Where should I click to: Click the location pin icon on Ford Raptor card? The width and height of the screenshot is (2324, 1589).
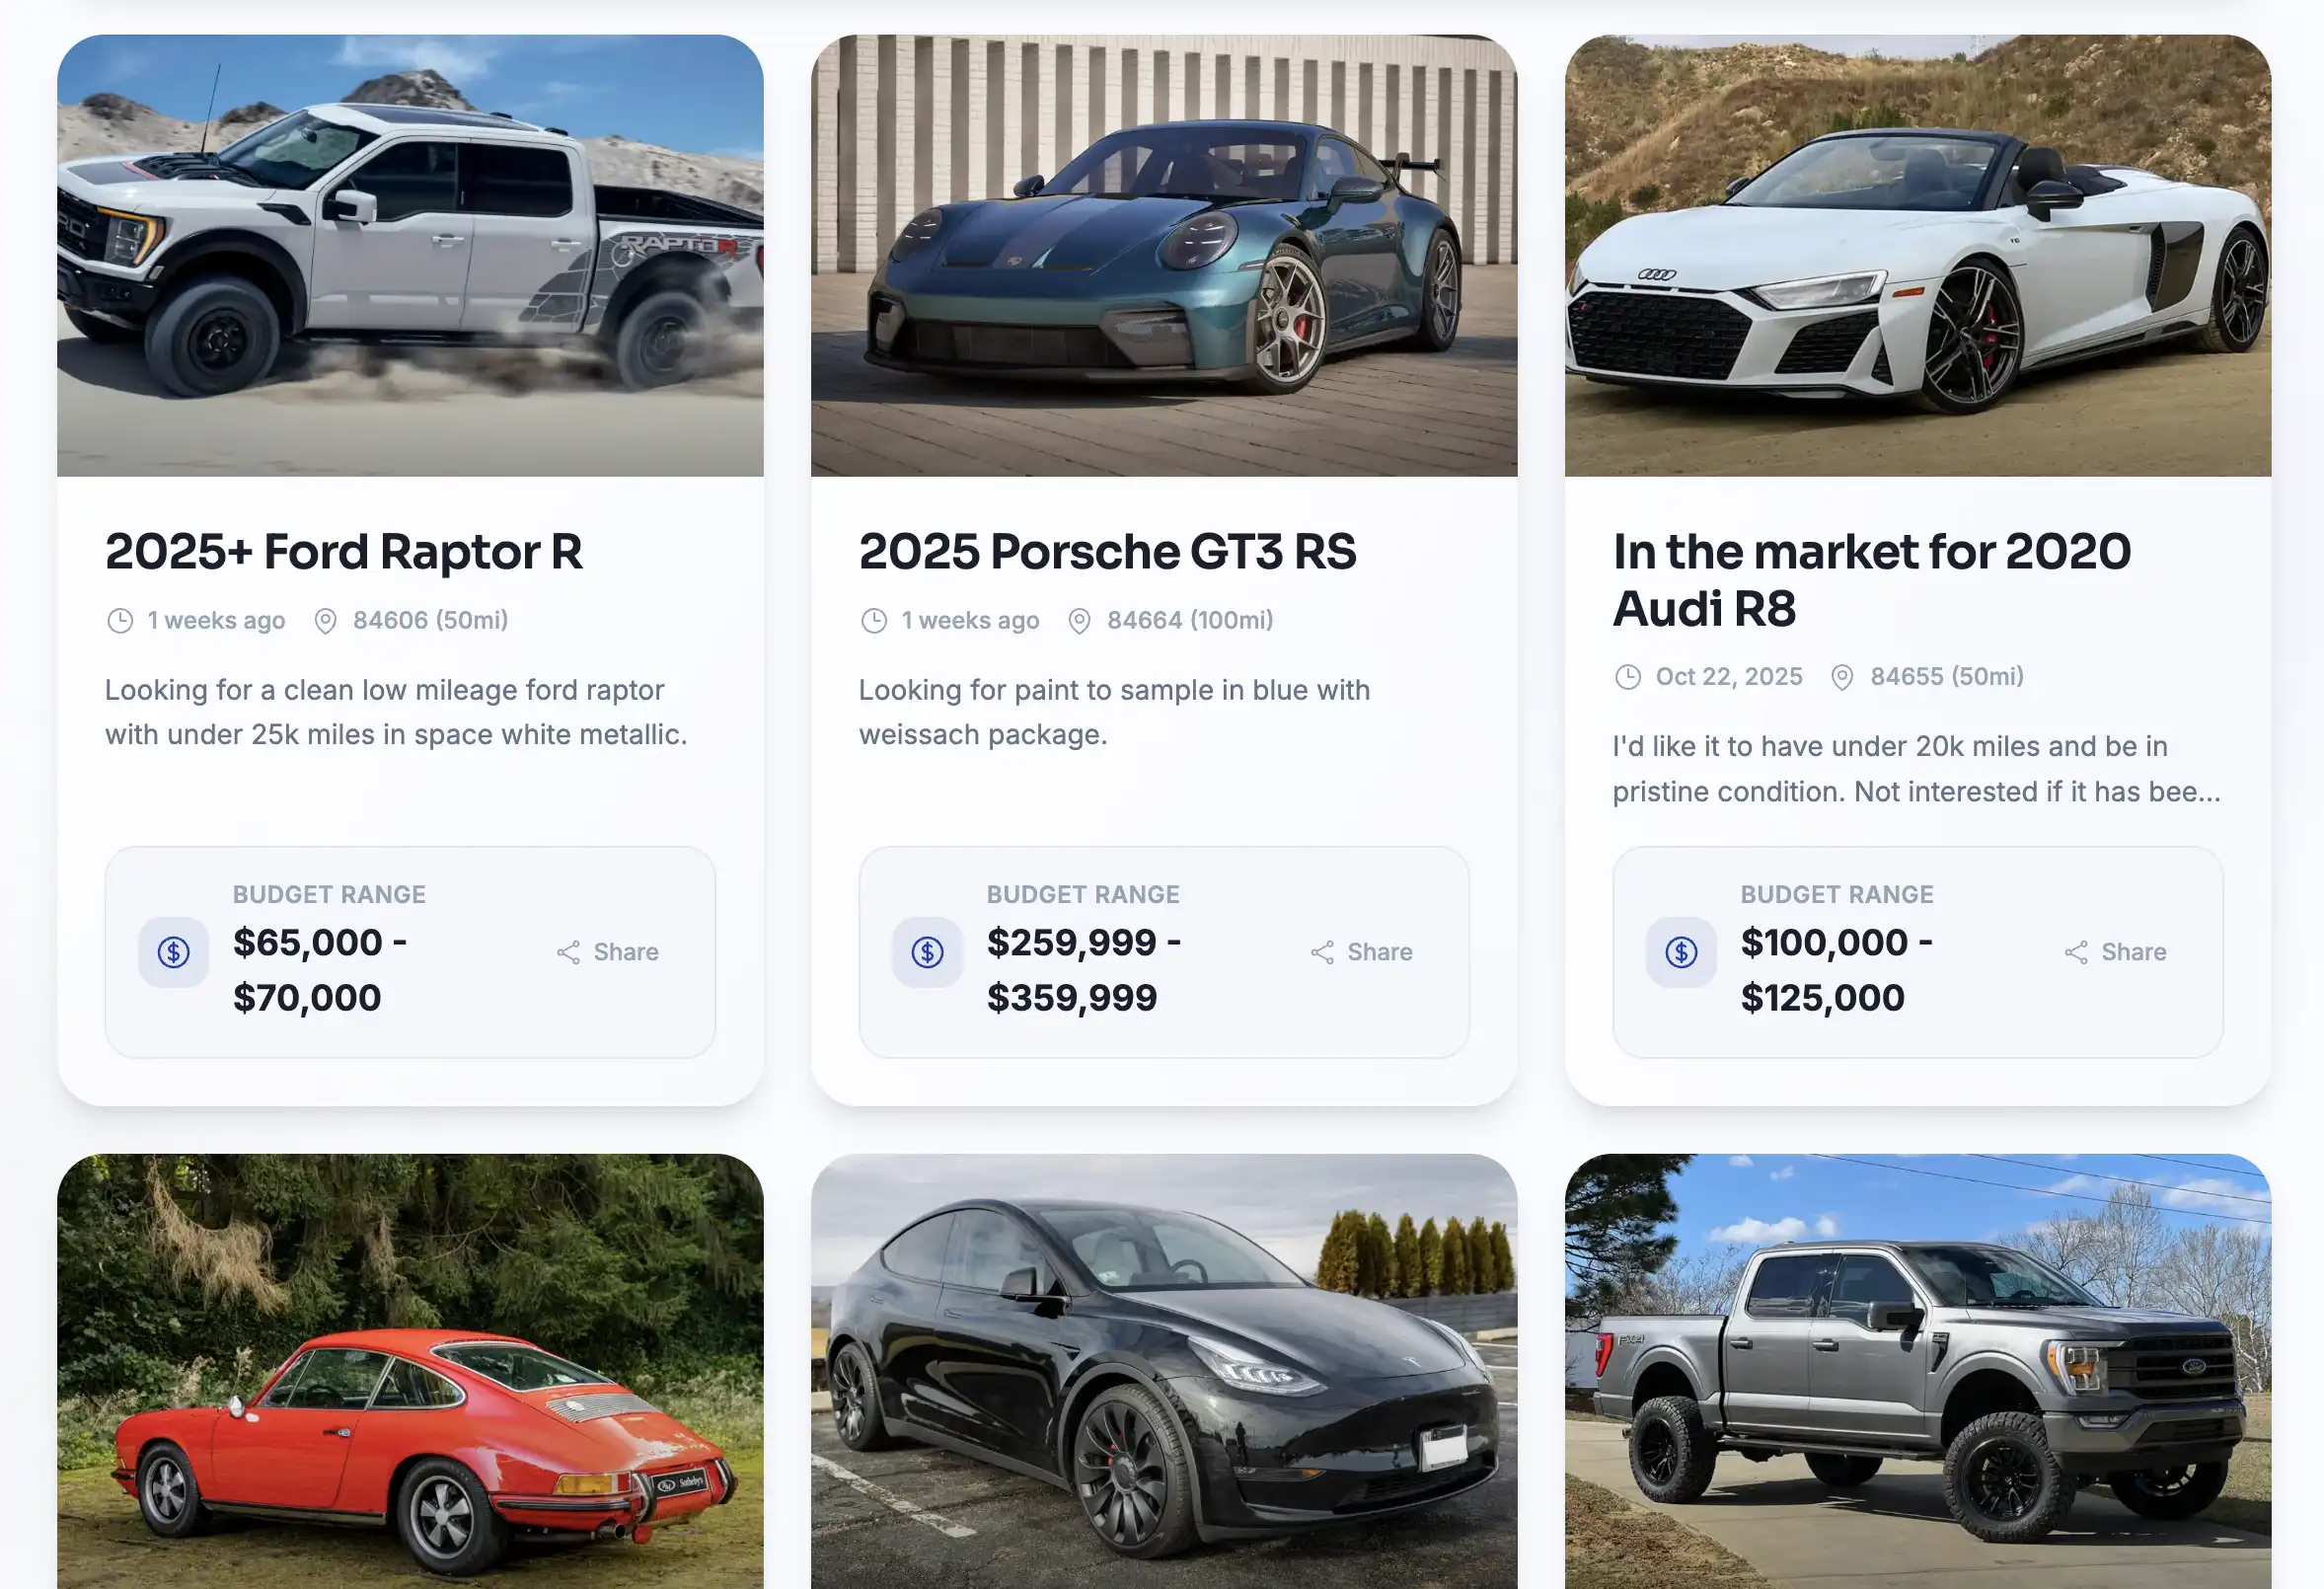pos(325,620)
